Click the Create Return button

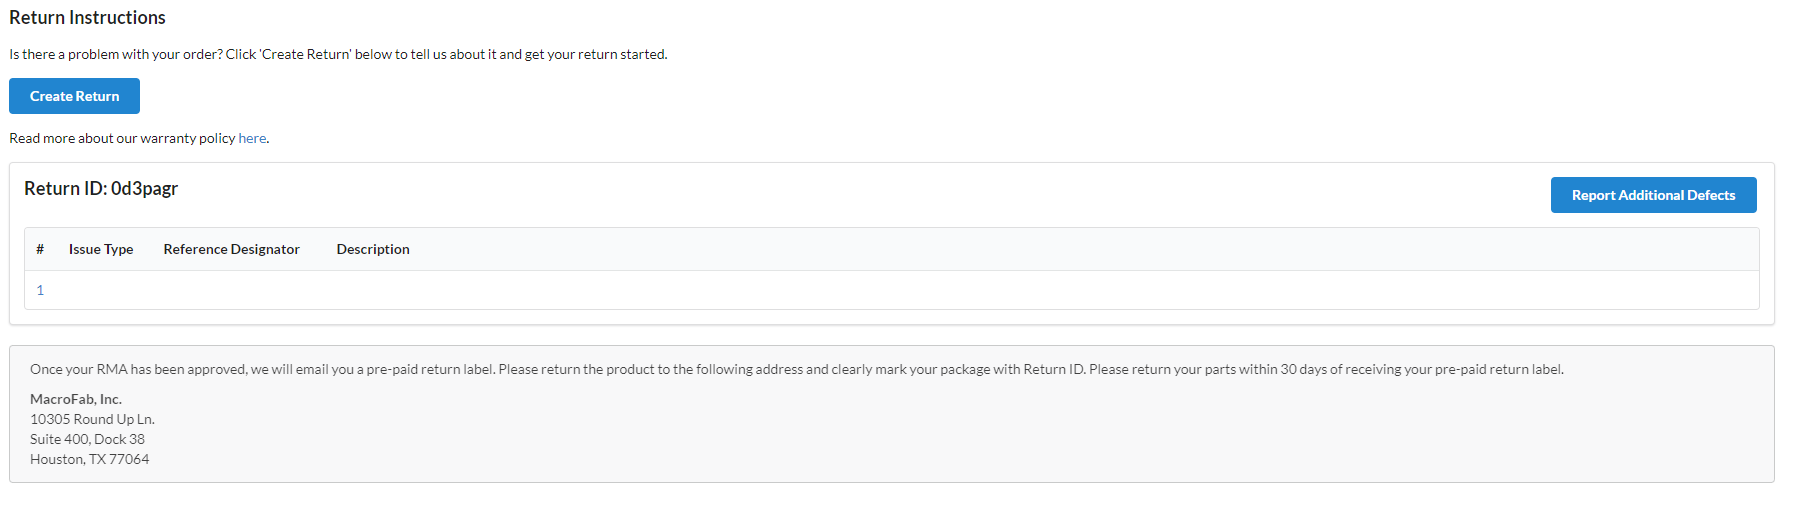point(74,96)
